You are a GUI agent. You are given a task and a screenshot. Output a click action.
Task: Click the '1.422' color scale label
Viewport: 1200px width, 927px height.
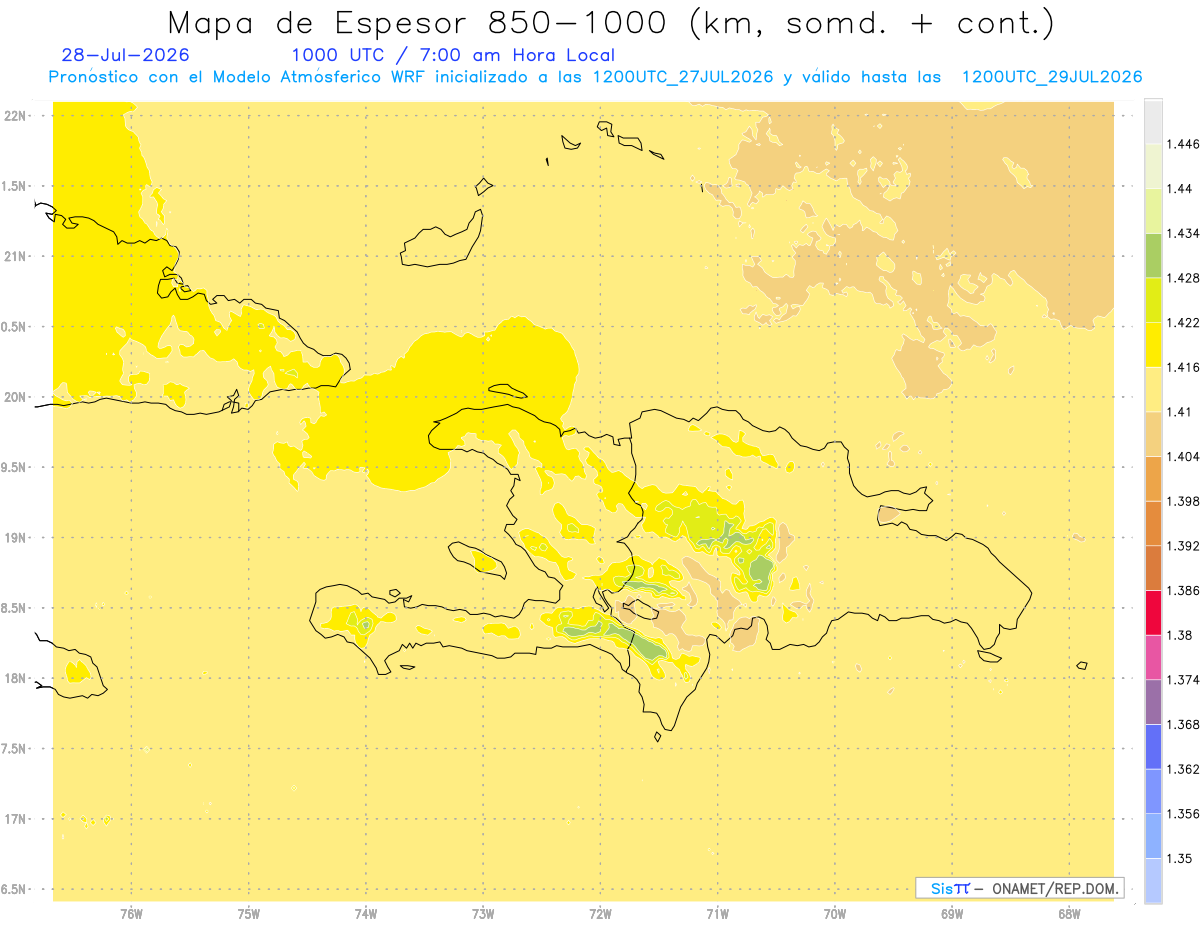pos(1183,322)
